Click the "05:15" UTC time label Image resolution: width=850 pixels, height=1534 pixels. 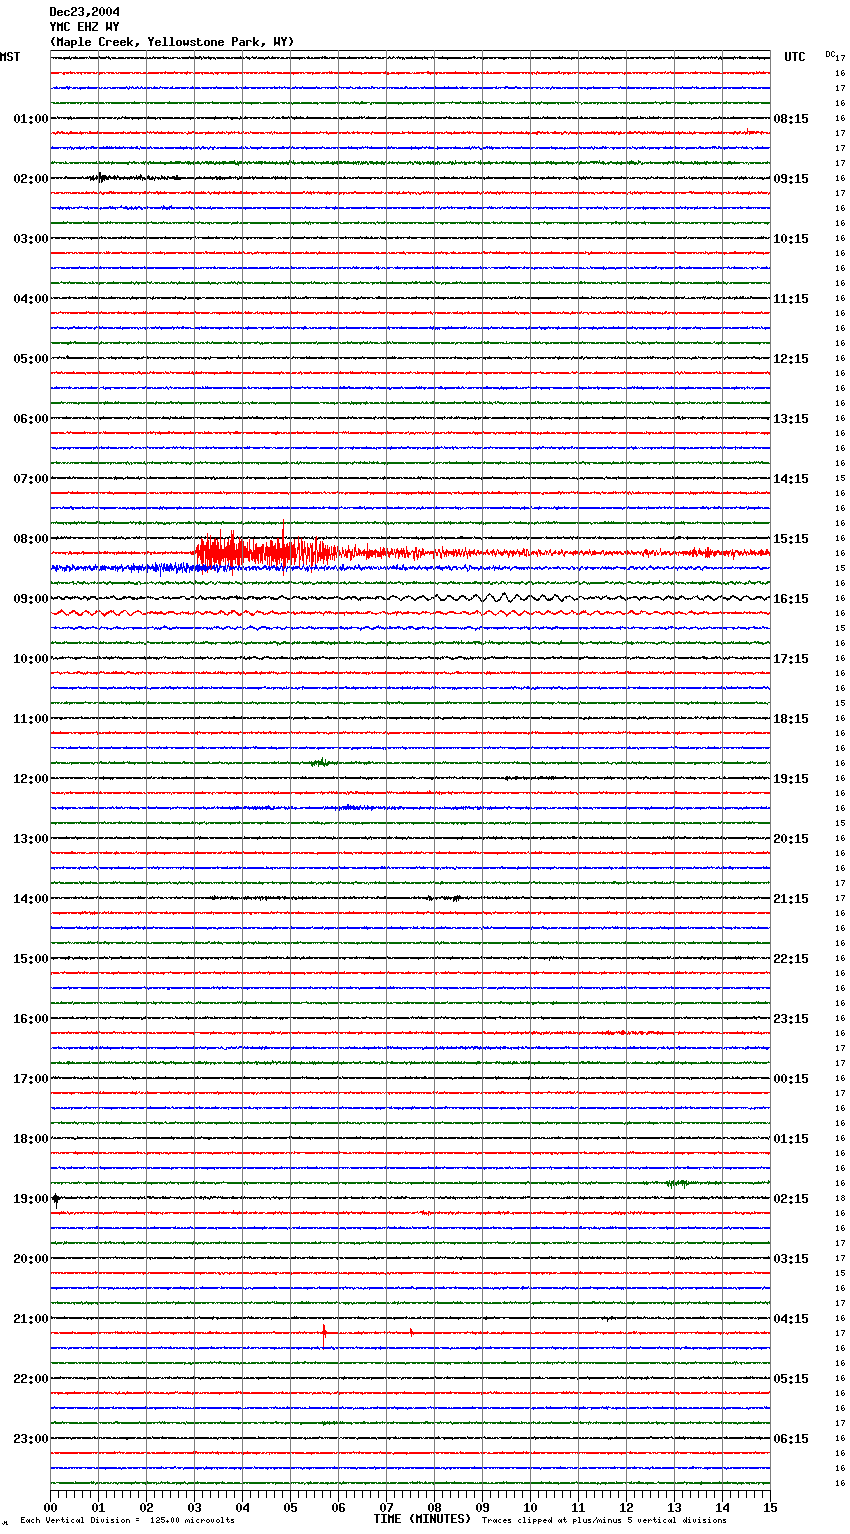tap(791, 1379)
